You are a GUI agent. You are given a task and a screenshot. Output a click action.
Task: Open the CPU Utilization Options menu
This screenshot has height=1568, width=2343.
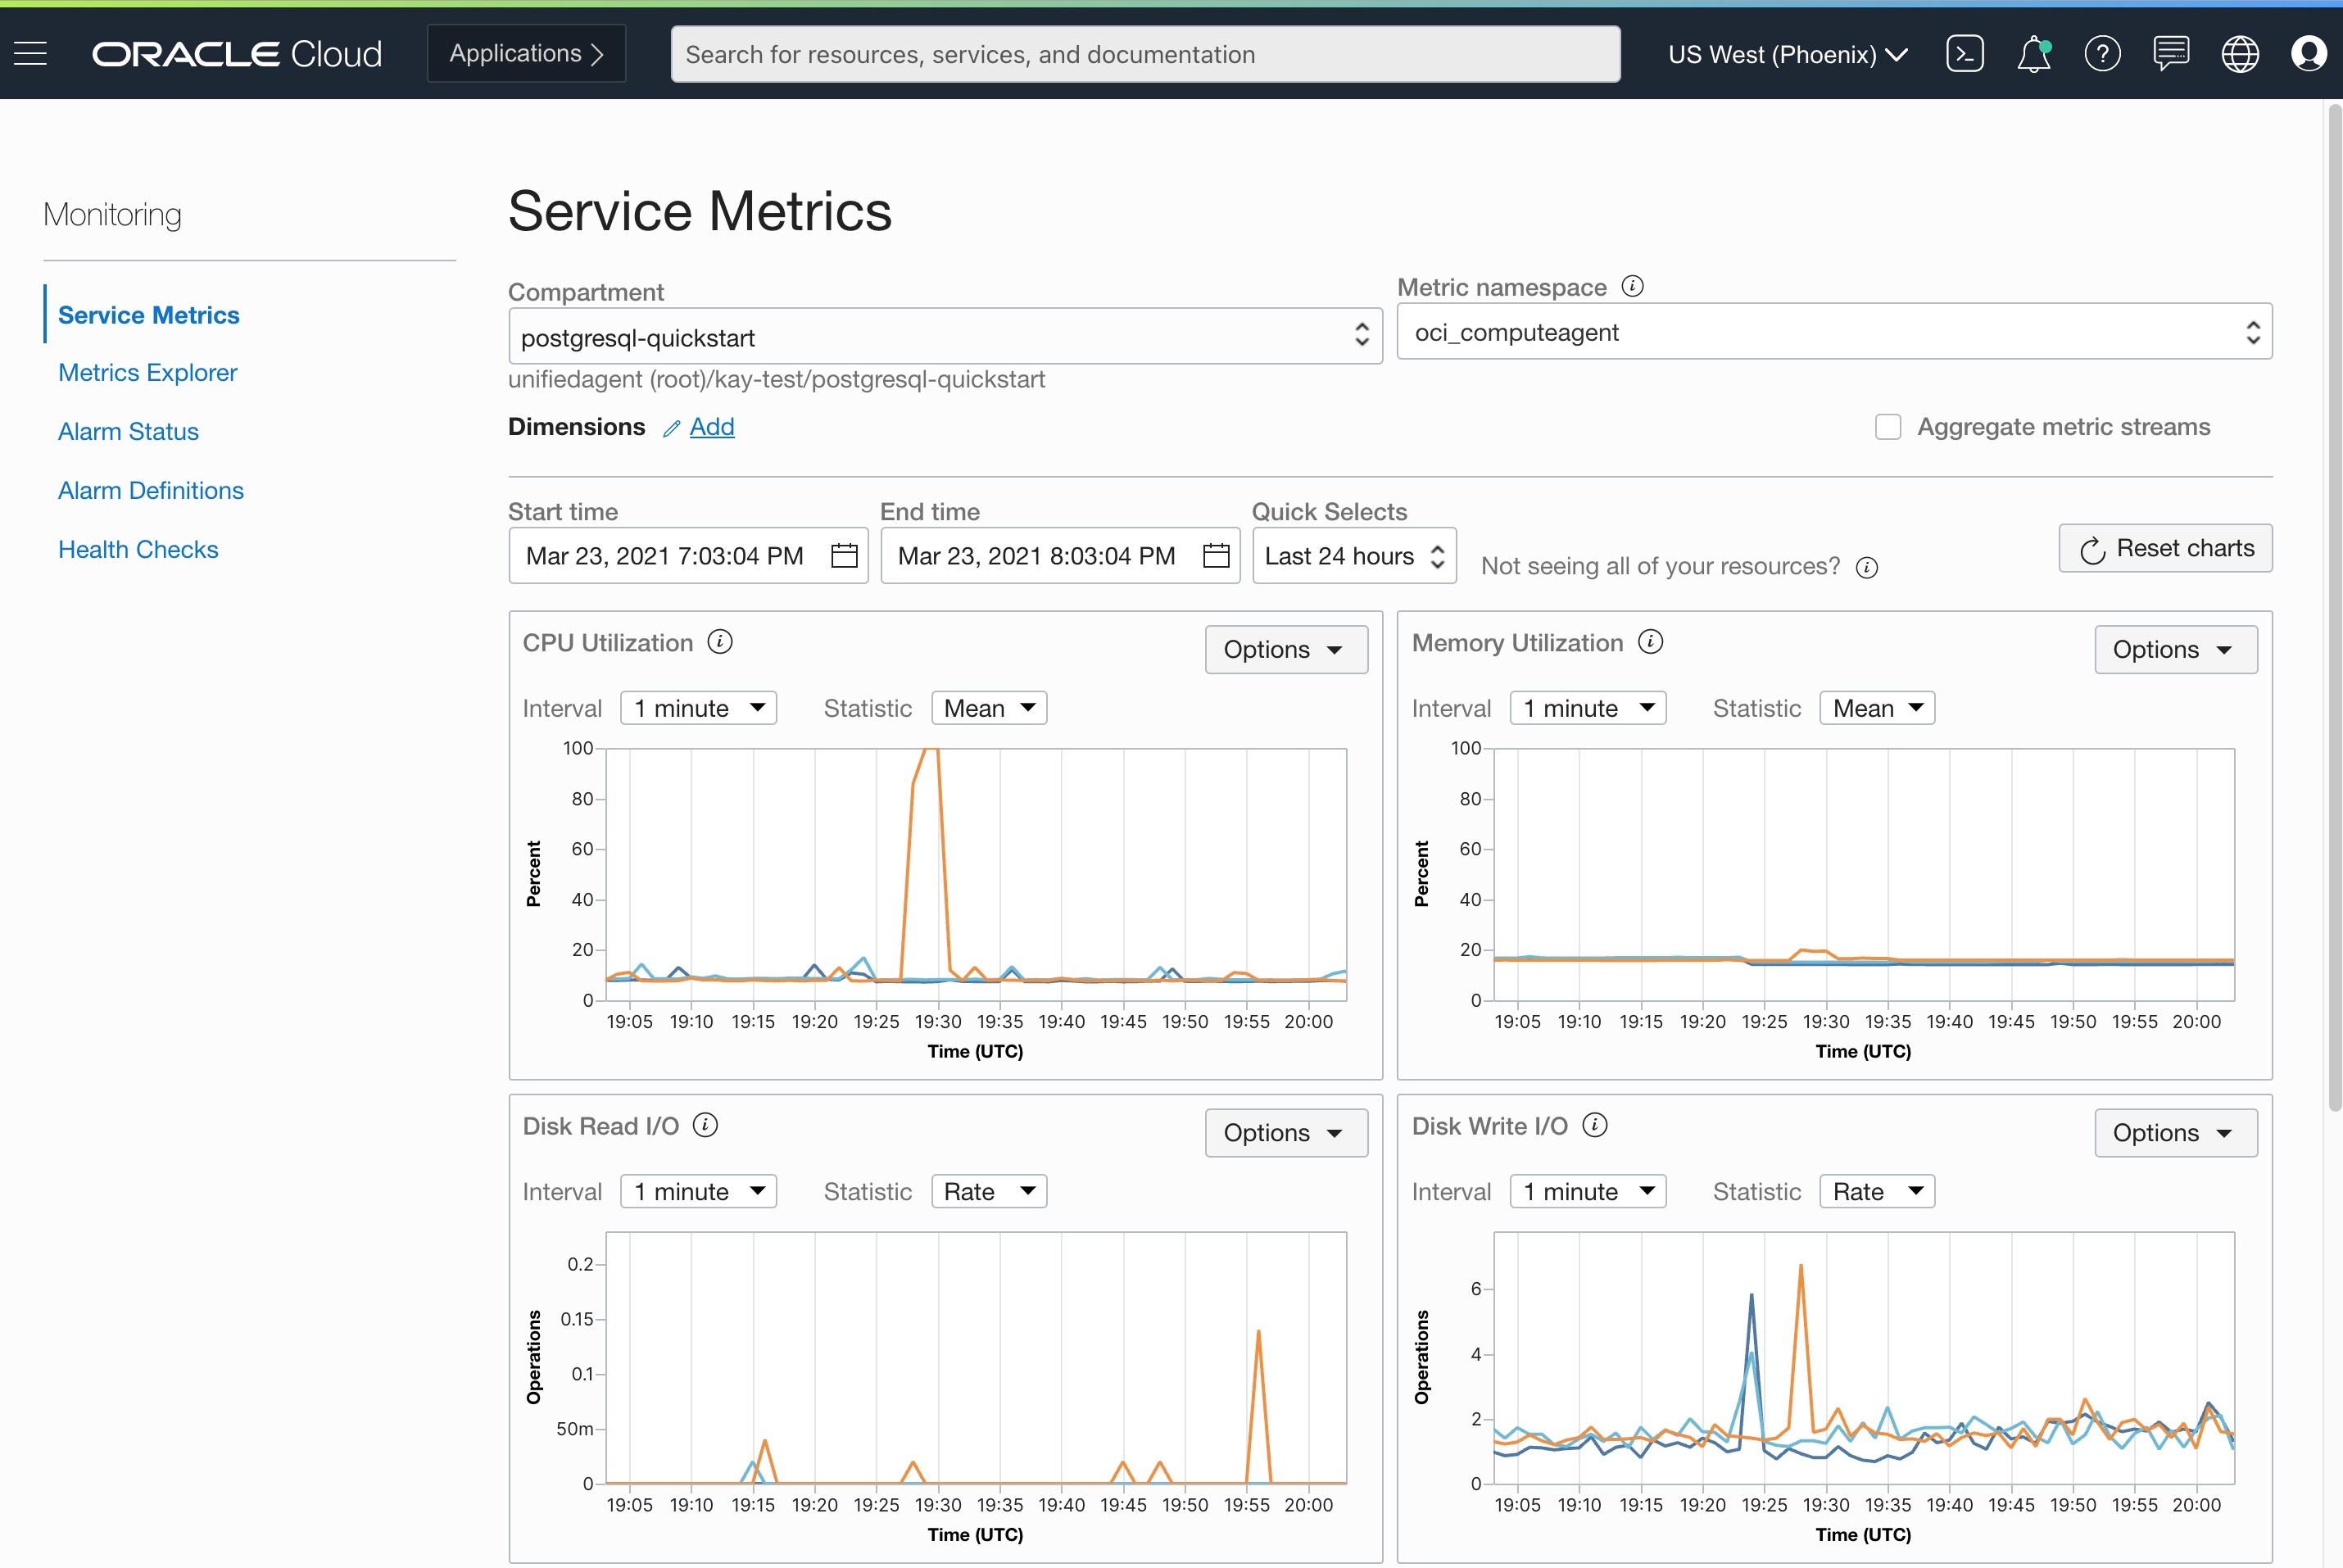(x=1286, y=650)
